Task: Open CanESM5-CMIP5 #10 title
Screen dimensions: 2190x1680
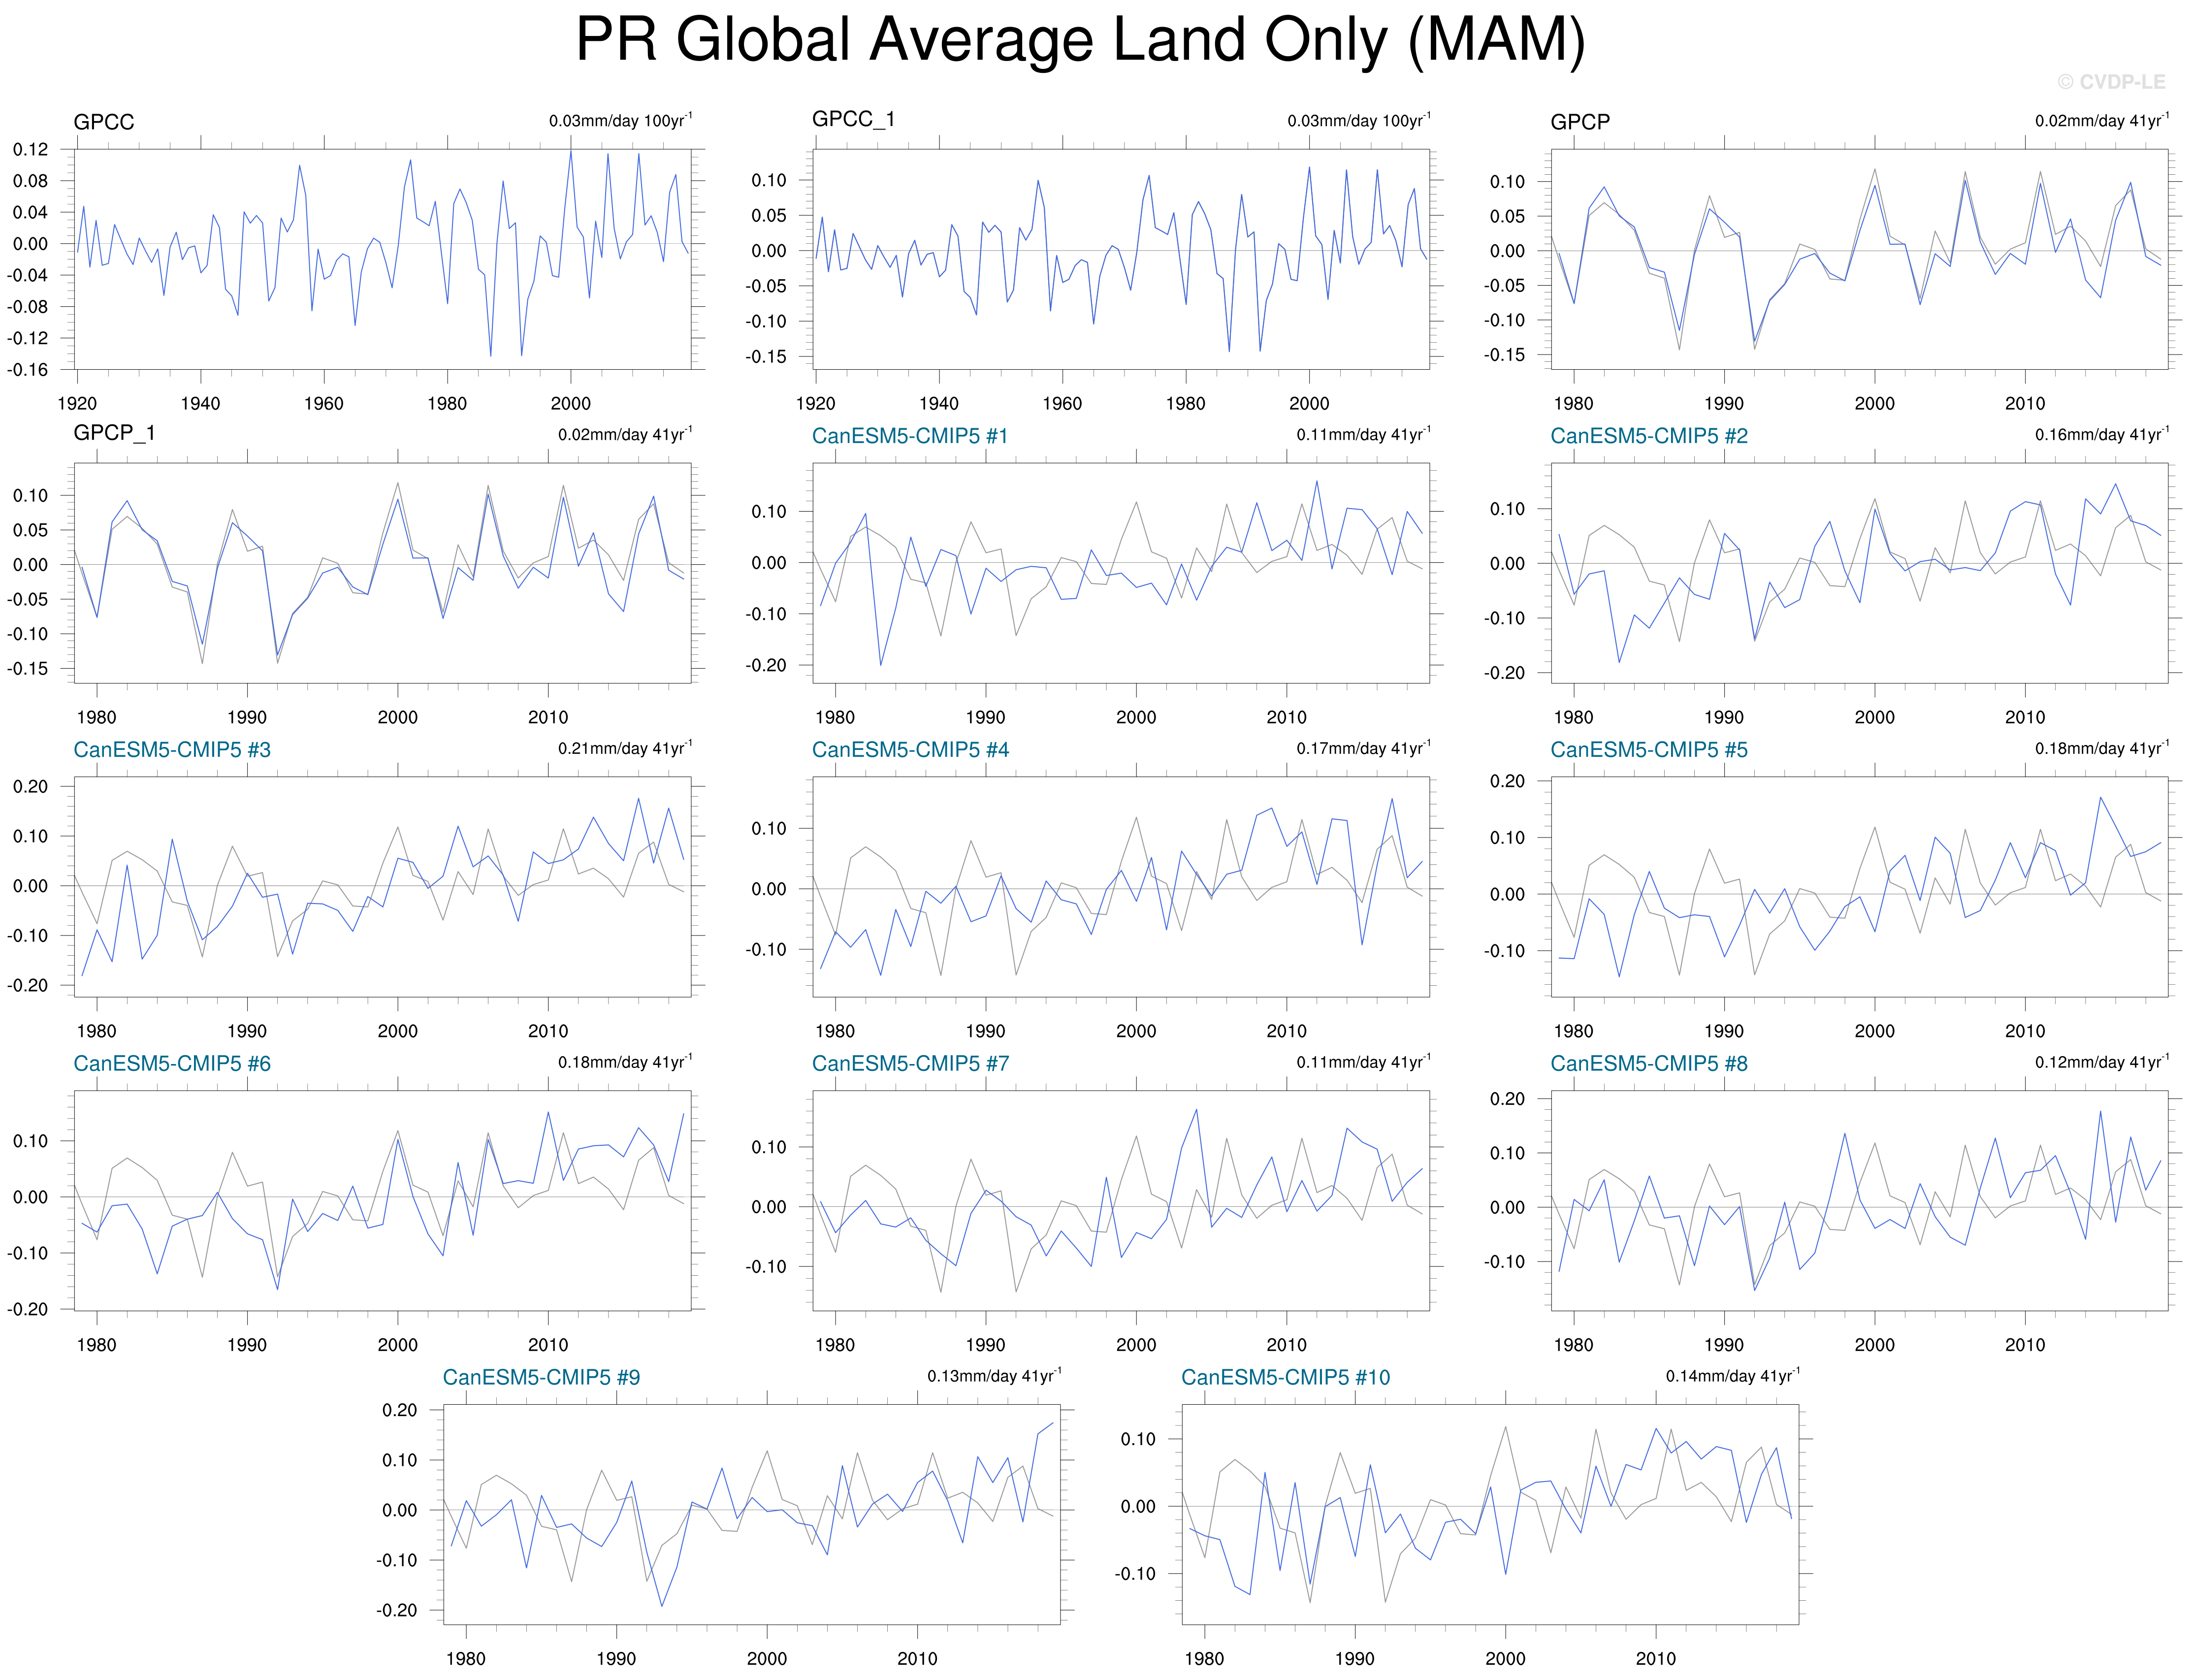Action: [x=1285, y=1378]
